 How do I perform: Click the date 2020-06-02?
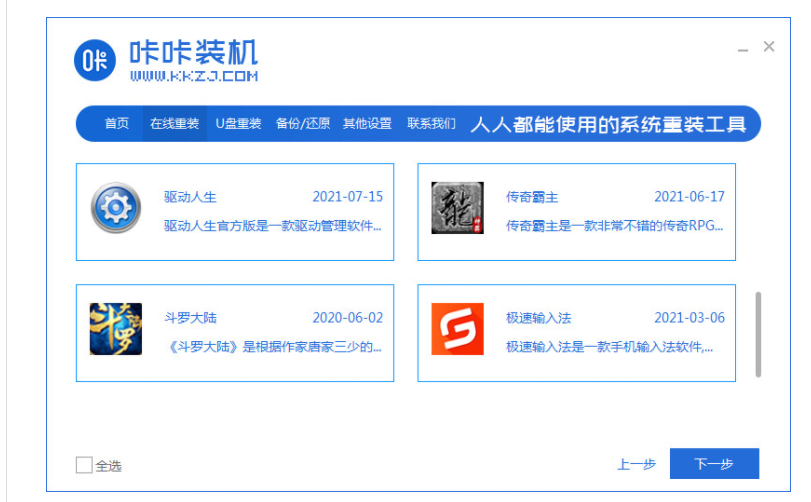pyautogui.click(x=348, y=317)
